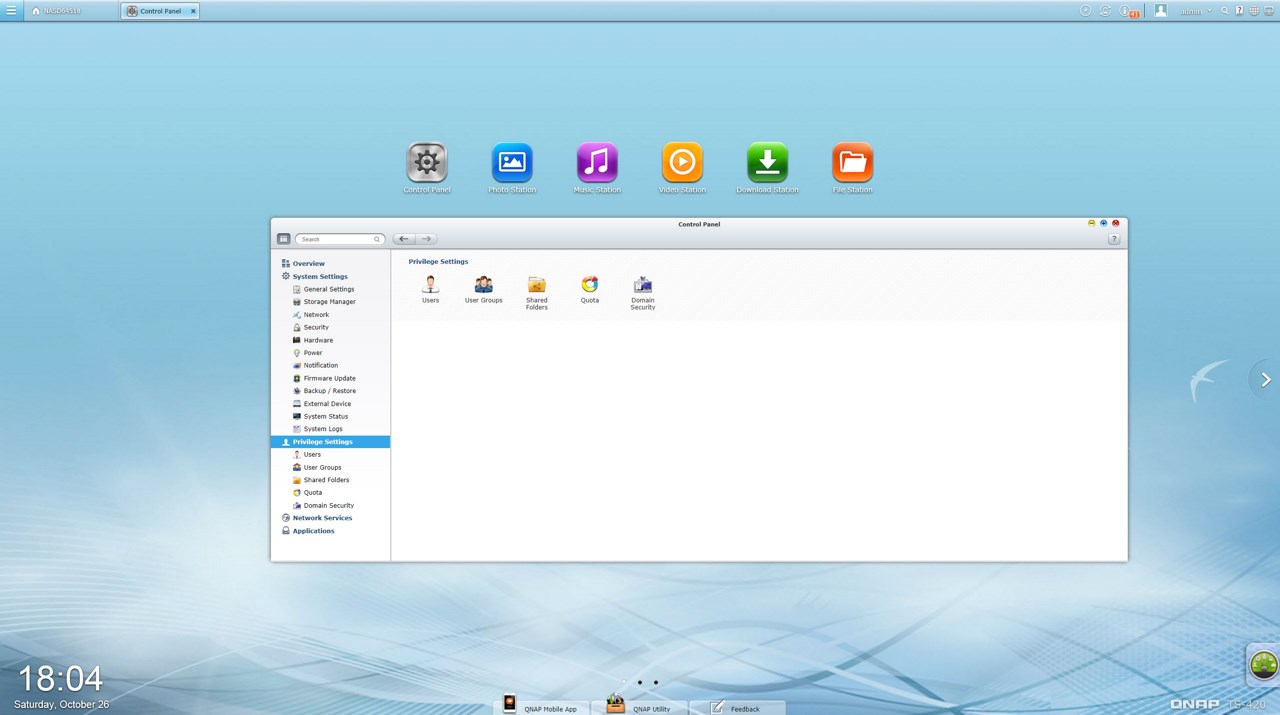The image size is (1280, 715).
Task: Show event notifications with 41 badge
Action: pyautogui.click(x=1129, y=12)
